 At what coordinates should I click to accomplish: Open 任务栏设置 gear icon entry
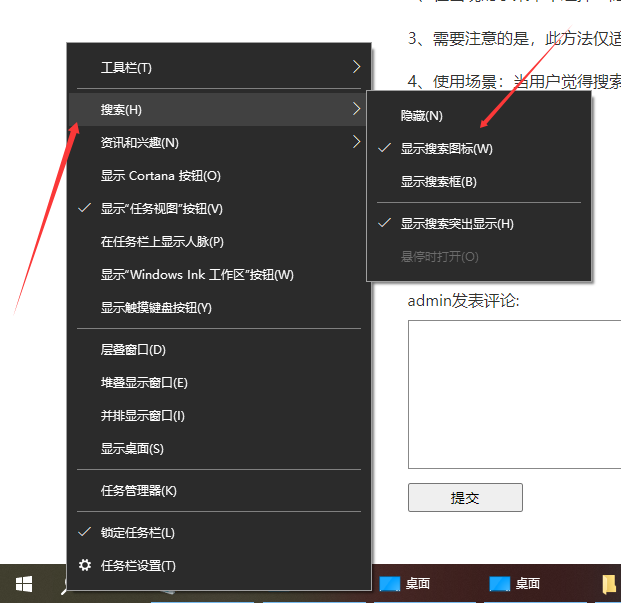138,566
